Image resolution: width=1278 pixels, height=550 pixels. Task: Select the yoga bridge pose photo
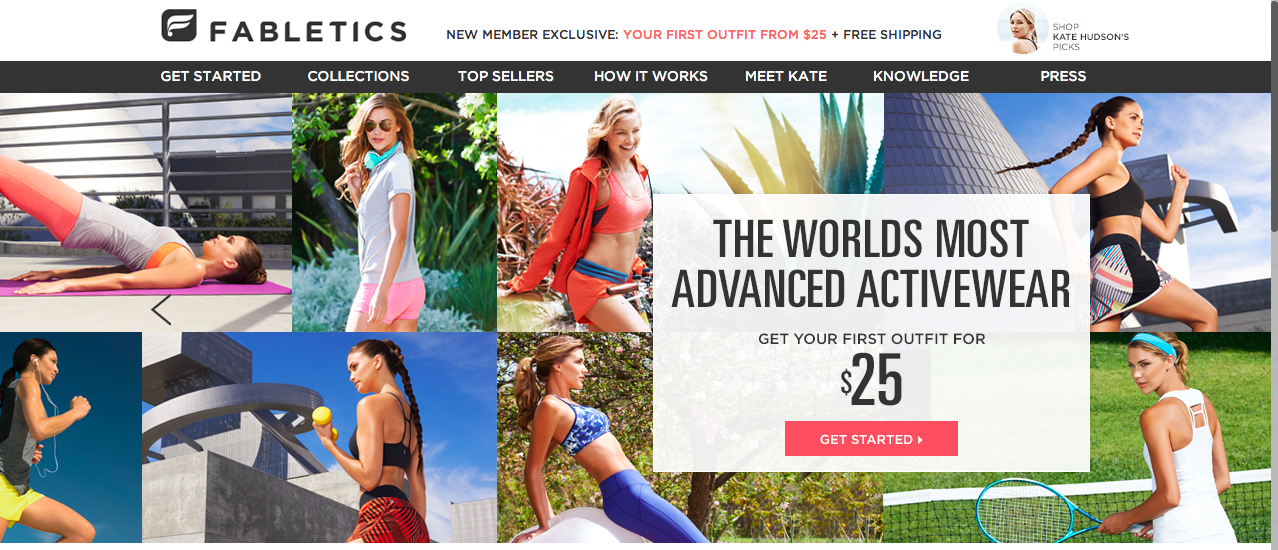click(x=146, y=212)
